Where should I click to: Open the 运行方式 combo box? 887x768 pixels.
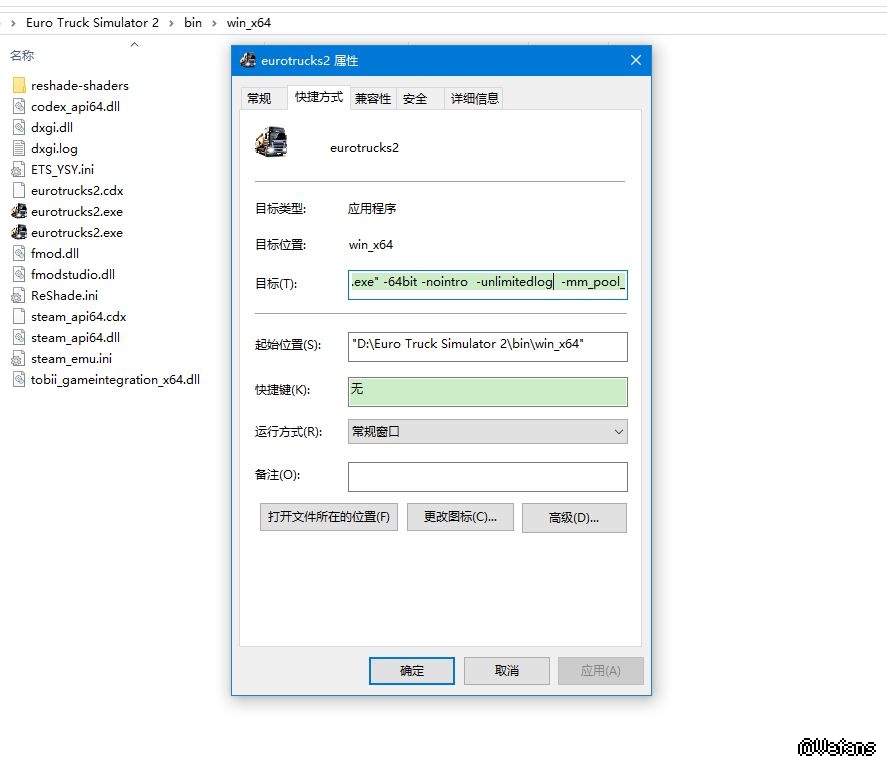[x=488, y=432]
